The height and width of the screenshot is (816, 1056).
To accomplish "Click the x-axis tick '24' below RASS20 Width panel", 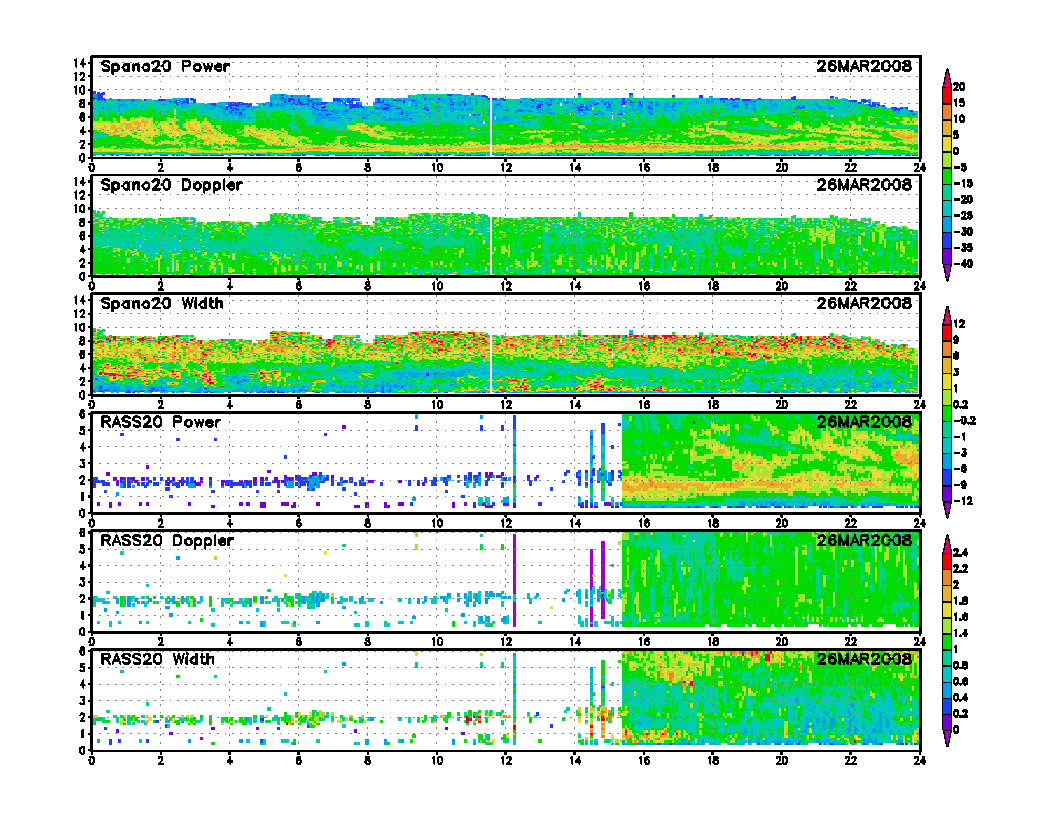I will 920,760.
